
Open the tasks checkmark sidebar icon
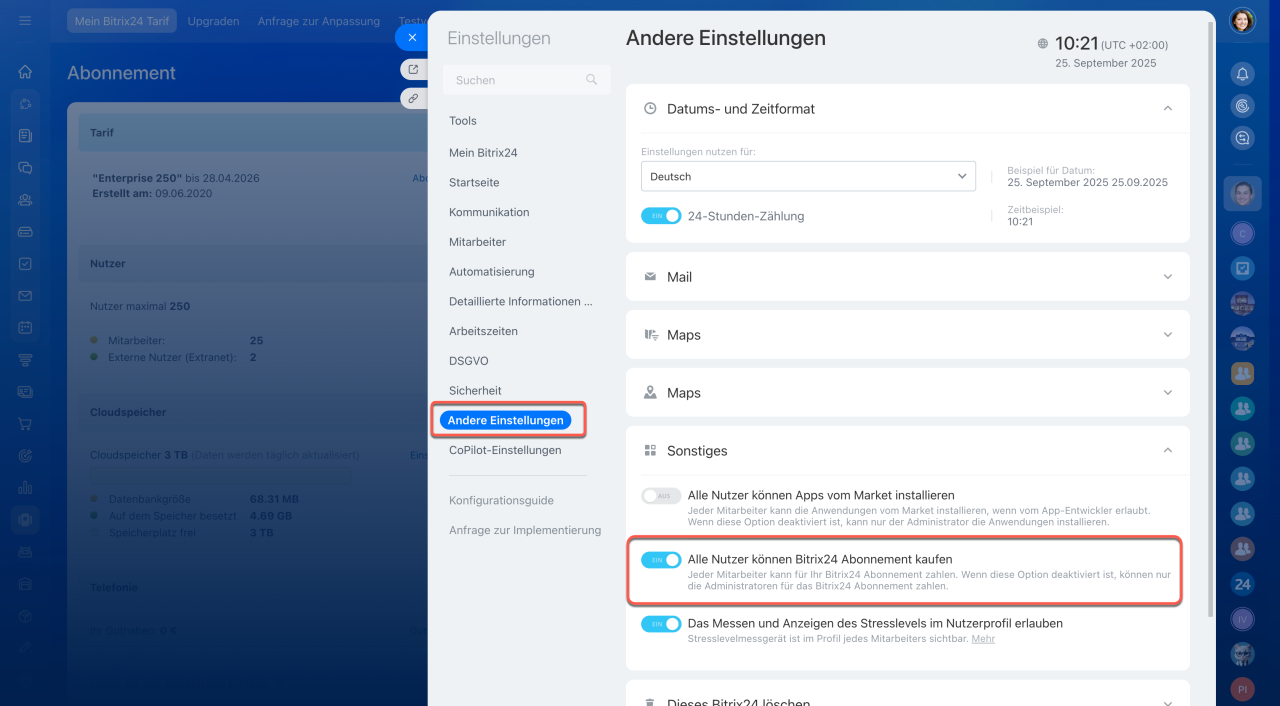(25, 264)
